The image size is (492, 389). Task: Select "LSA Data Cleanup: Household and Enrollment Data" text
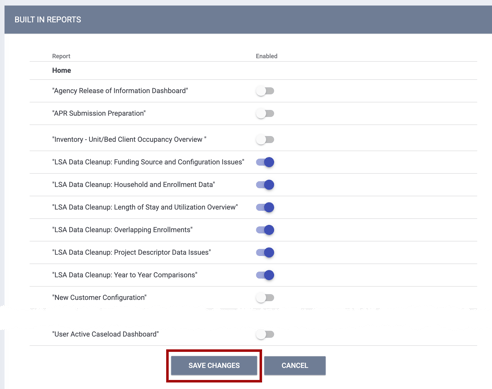pos(134,185)
